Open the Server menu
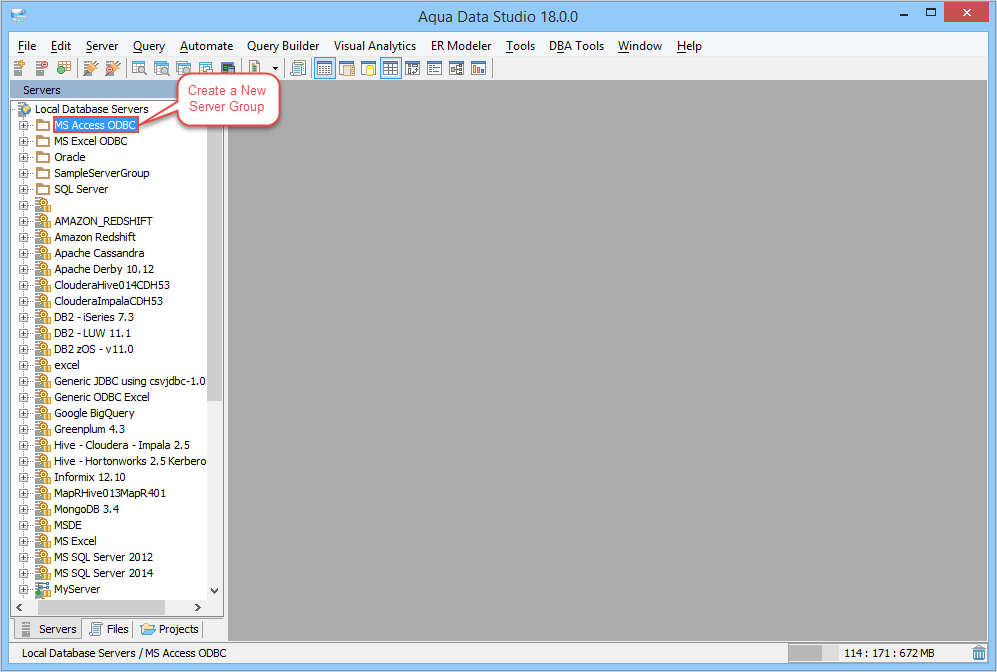Image resolution: width=997 pixels, height=672 pixels. pos(102,46)
